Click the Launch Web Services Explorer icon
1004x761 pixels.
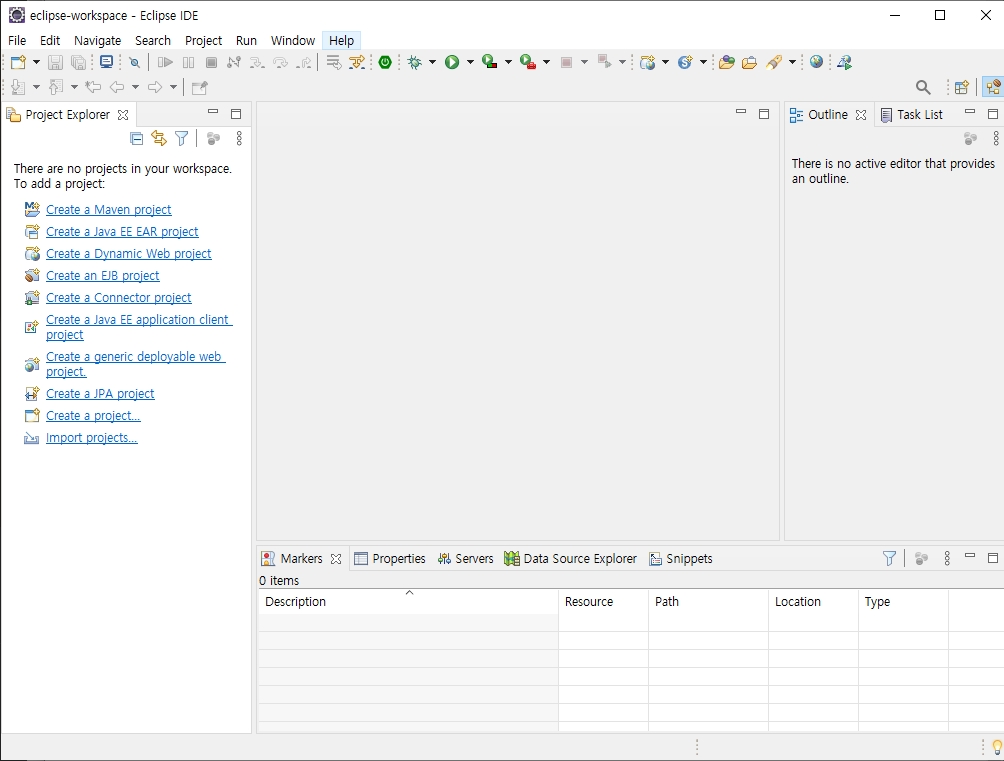tap(845, 62)
